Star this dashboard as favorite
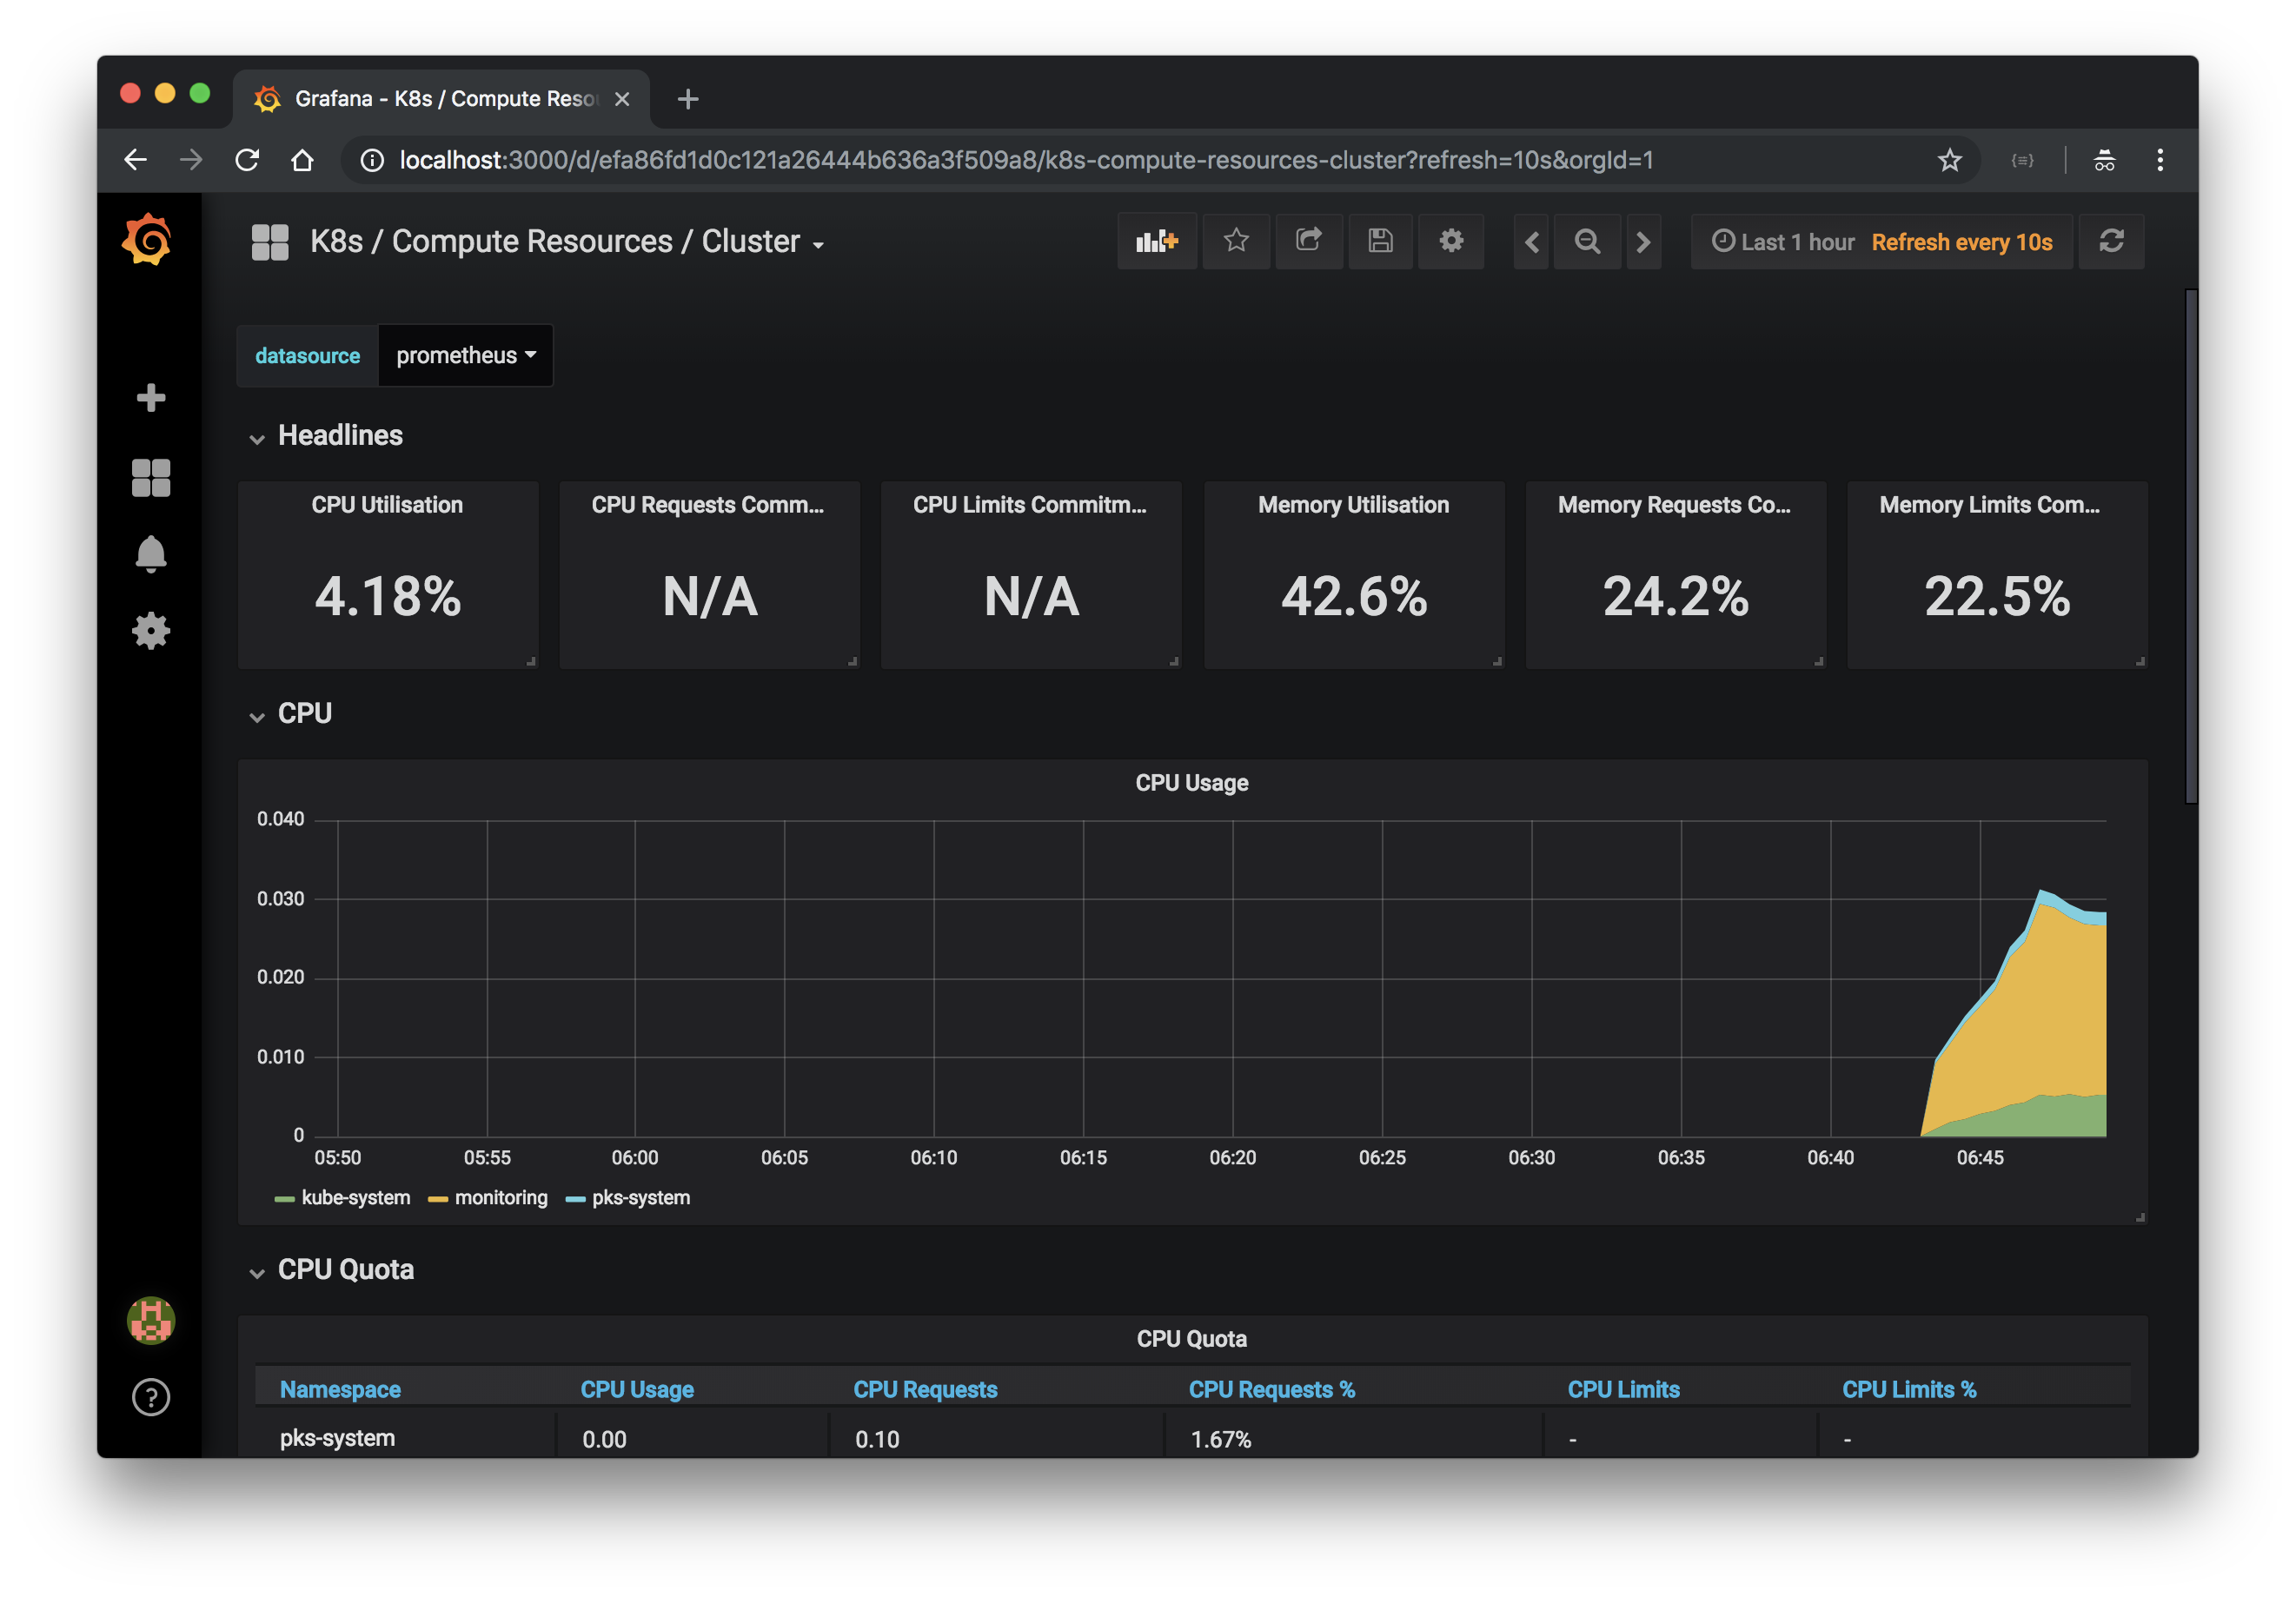 point(1236,241)
